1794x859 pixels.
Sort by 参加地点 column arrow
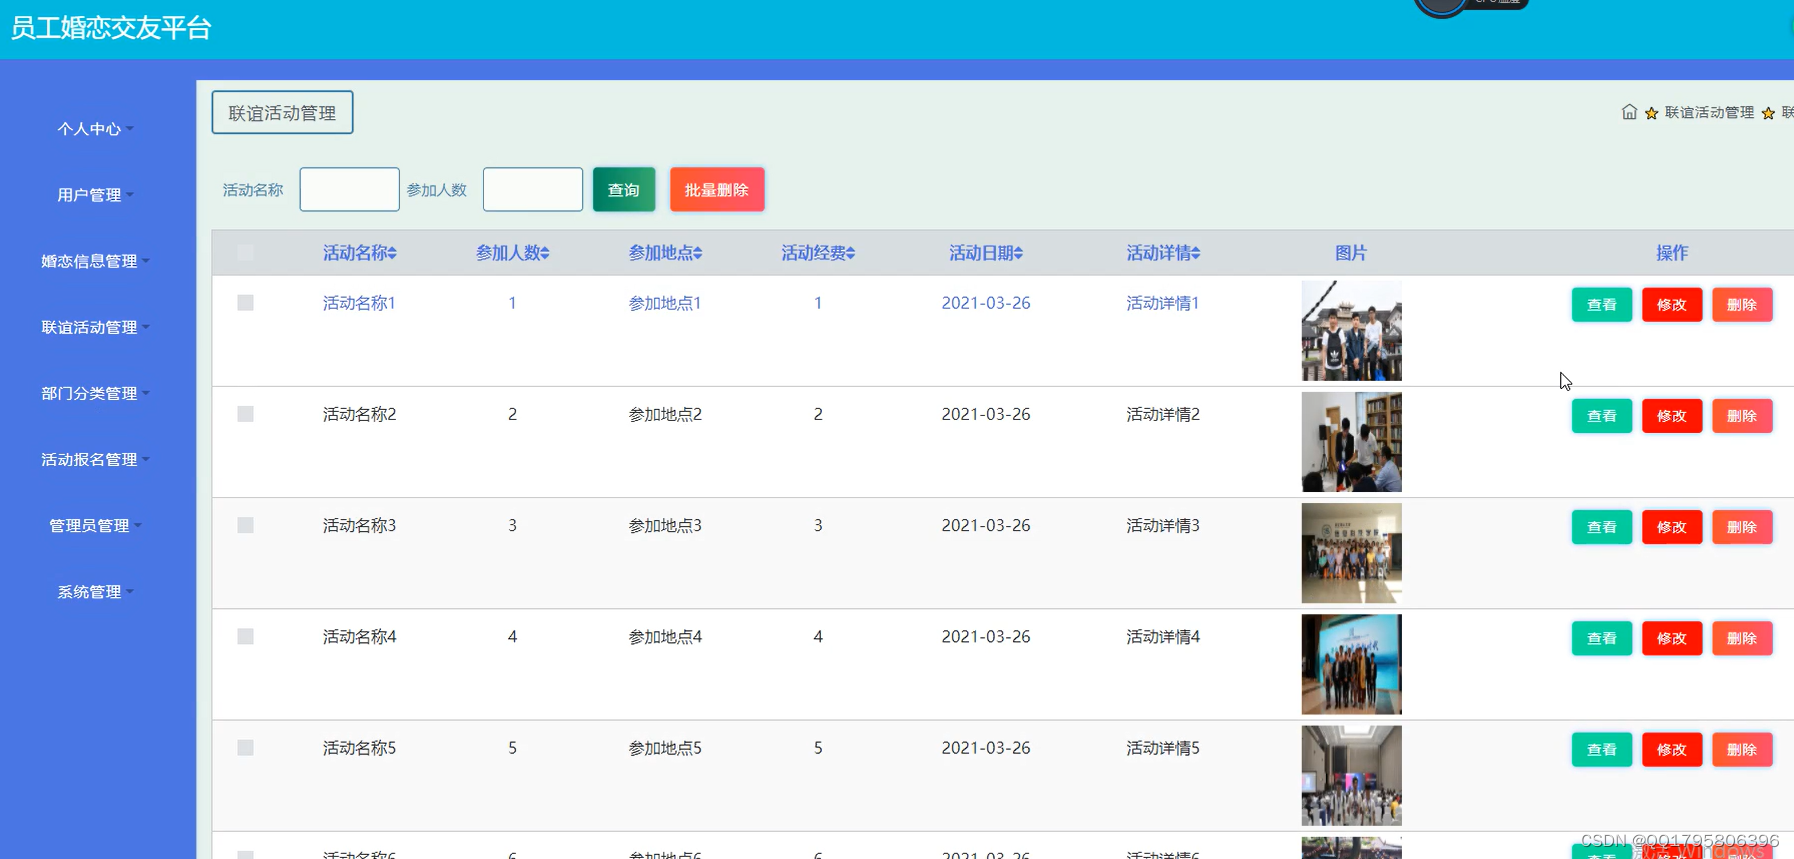point(698,254)
